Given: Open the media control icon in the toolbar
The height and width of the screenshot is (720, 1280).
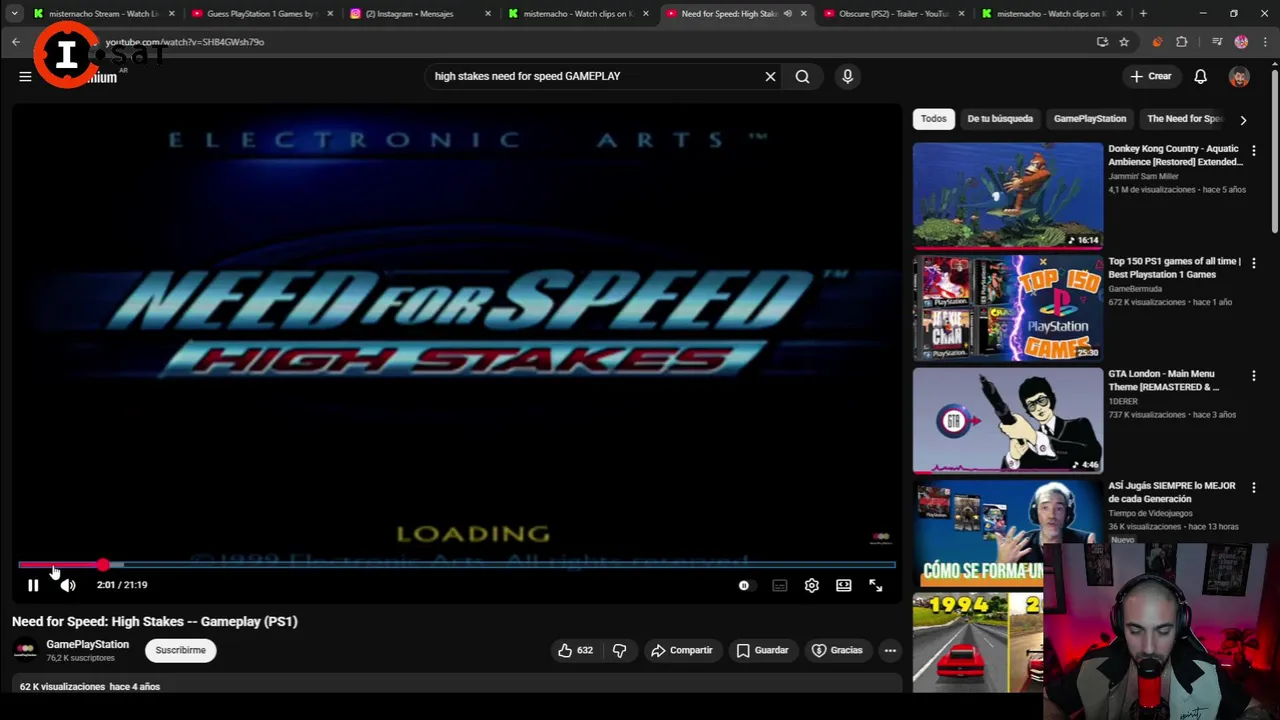Looking at the screenshot, I should tap(1217, 42).
